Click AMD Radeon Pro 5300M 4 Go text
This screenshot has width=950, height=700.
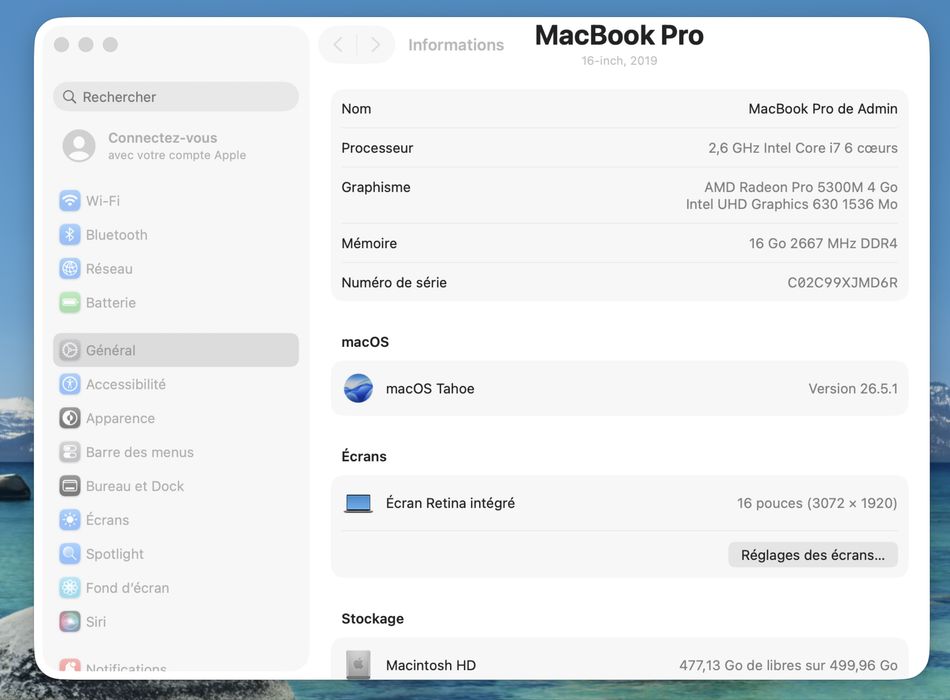800,187
